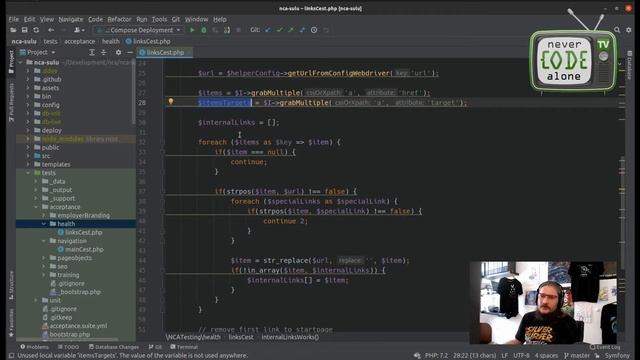Click the nca-sulu breadcrumb
Screen dimensions: 640x360
(24, 41)
